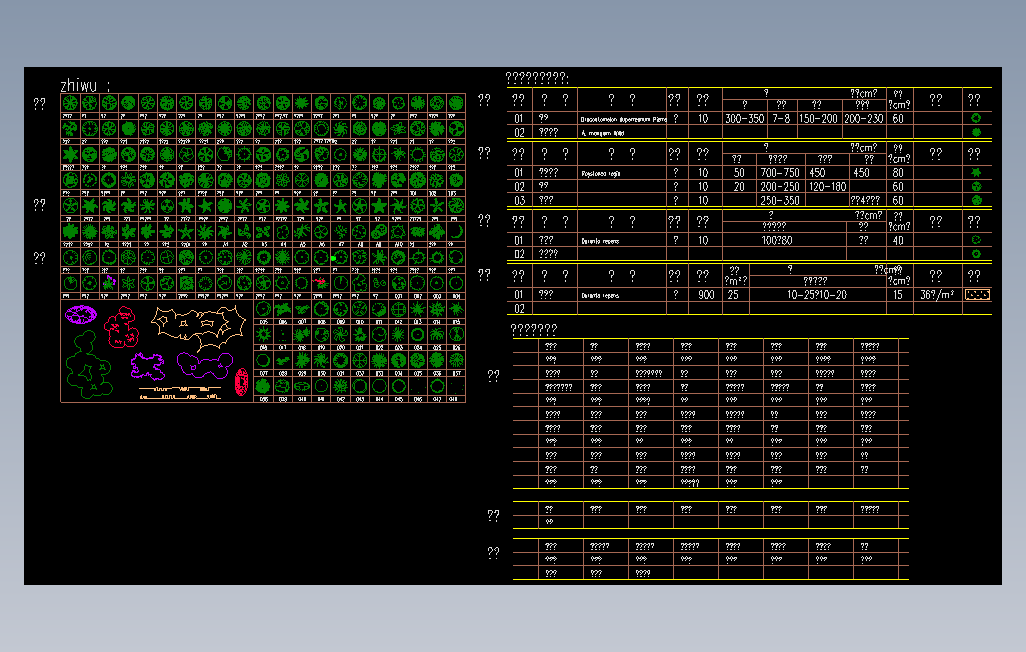This screenshot has width=1026, height=652.
Task: Click the '300-350' table cell
Action: 745,118
